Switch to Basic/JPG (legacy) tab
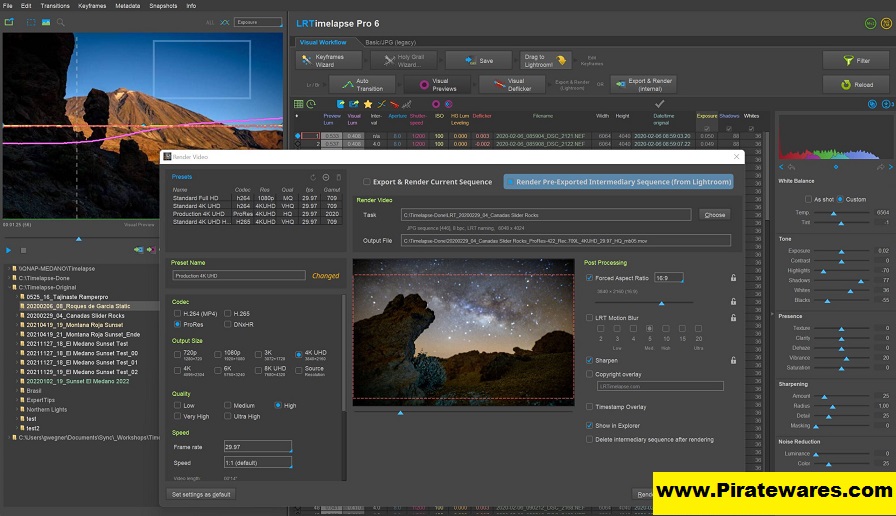 point(393,42)
